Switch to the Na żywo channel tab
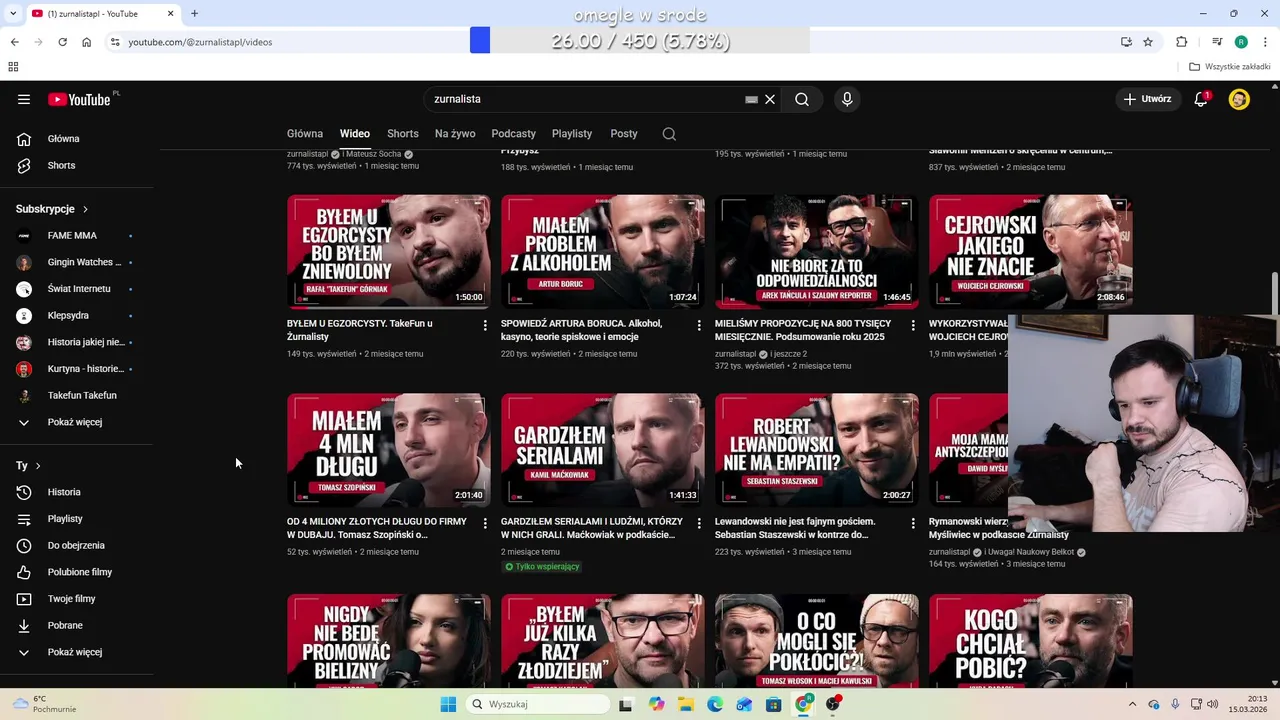 [455, 134]
